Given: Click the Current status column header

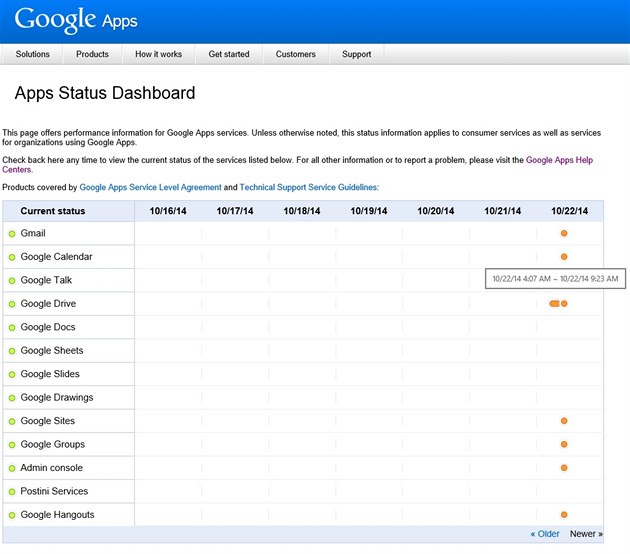Looking at the screenshot, I should pyautogui.click(x=53, y=211).
